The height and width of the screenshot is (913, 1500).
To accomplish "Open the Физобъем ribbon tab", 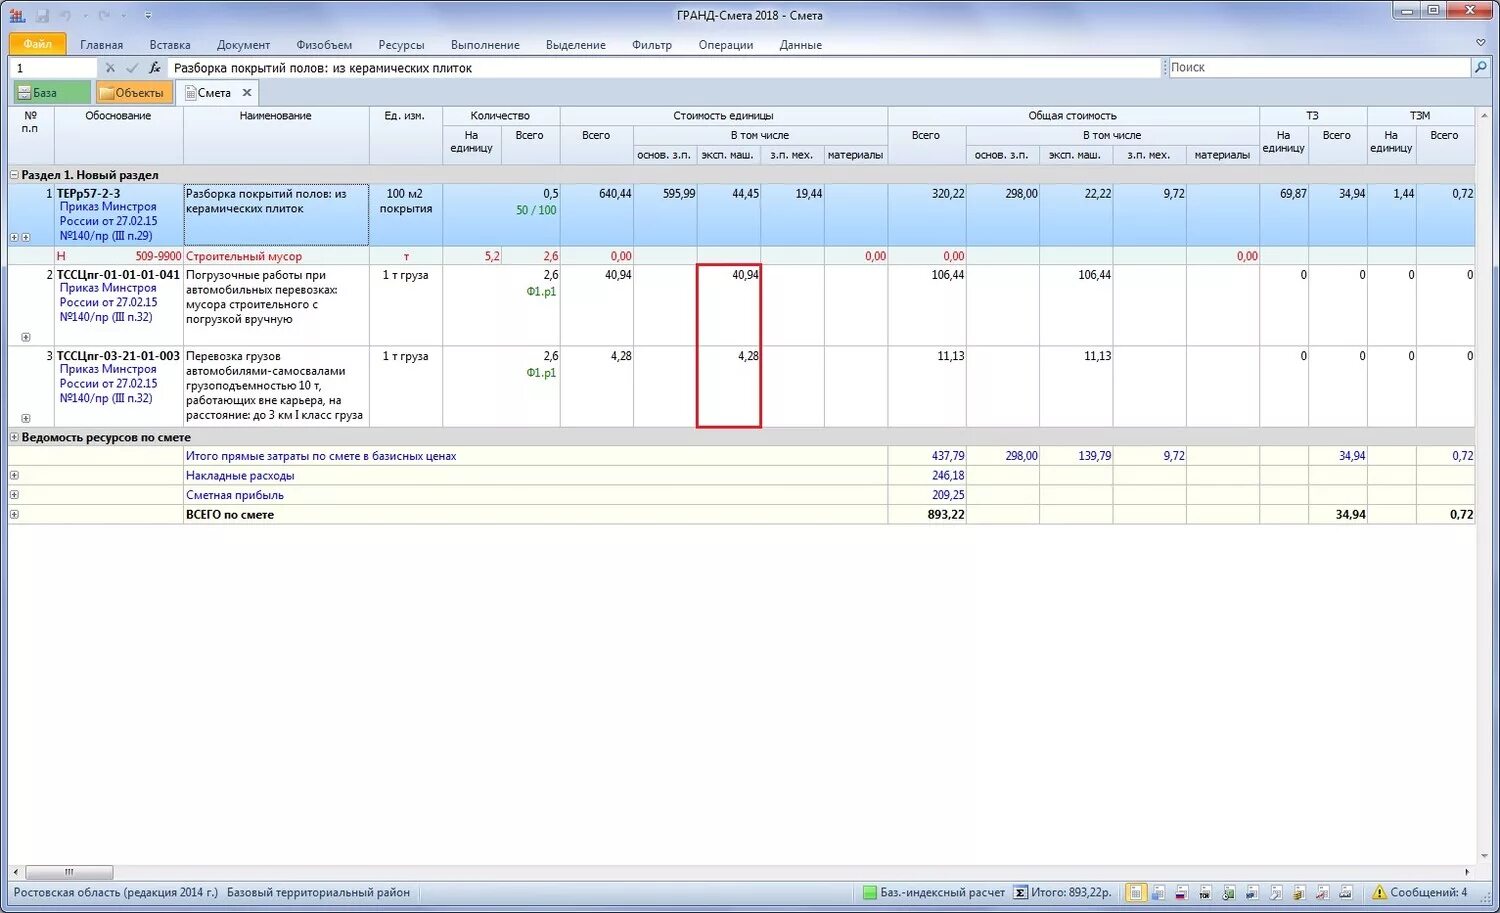I will [324, 45].
